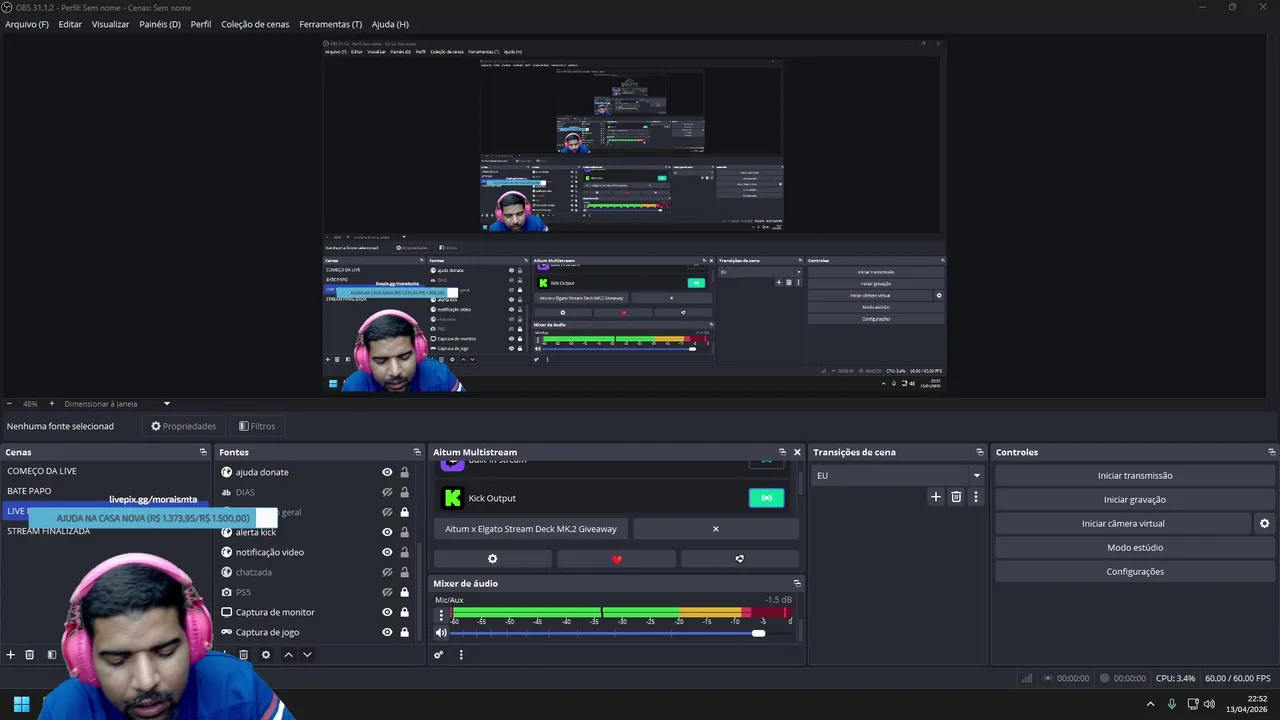Unlock the Captura de jogo source
Viewport: 1280px width, 720px height.
pos(404,632)
